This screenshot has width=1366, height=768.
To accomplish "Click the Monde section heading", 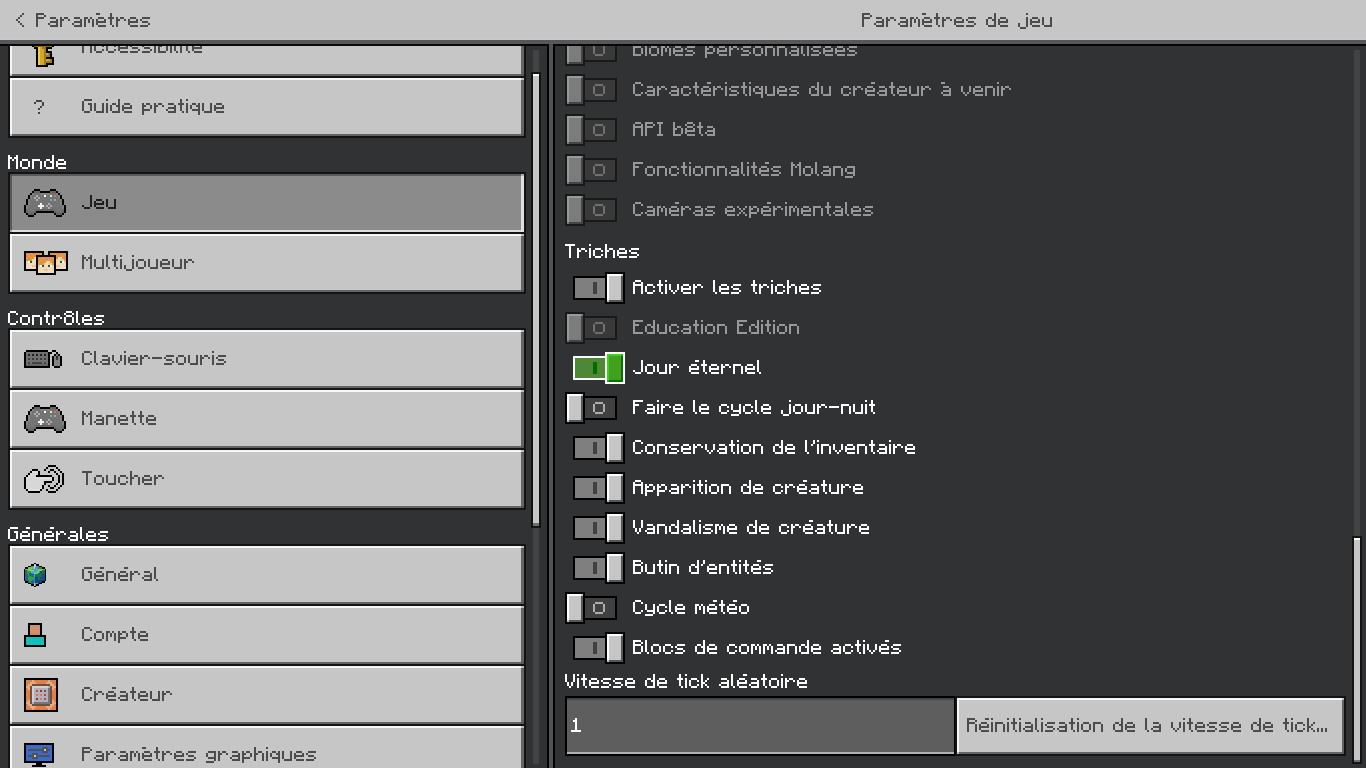I will (x=37, y=163).
